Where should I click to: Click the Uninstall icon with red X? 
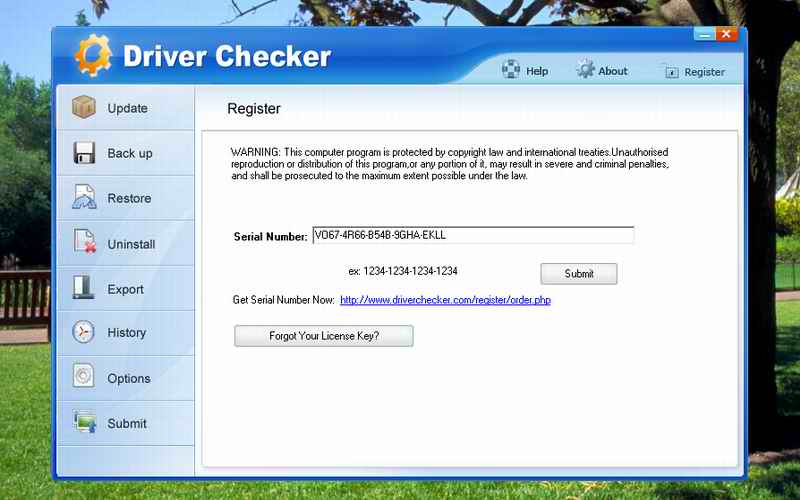click(x=84, y=243)
